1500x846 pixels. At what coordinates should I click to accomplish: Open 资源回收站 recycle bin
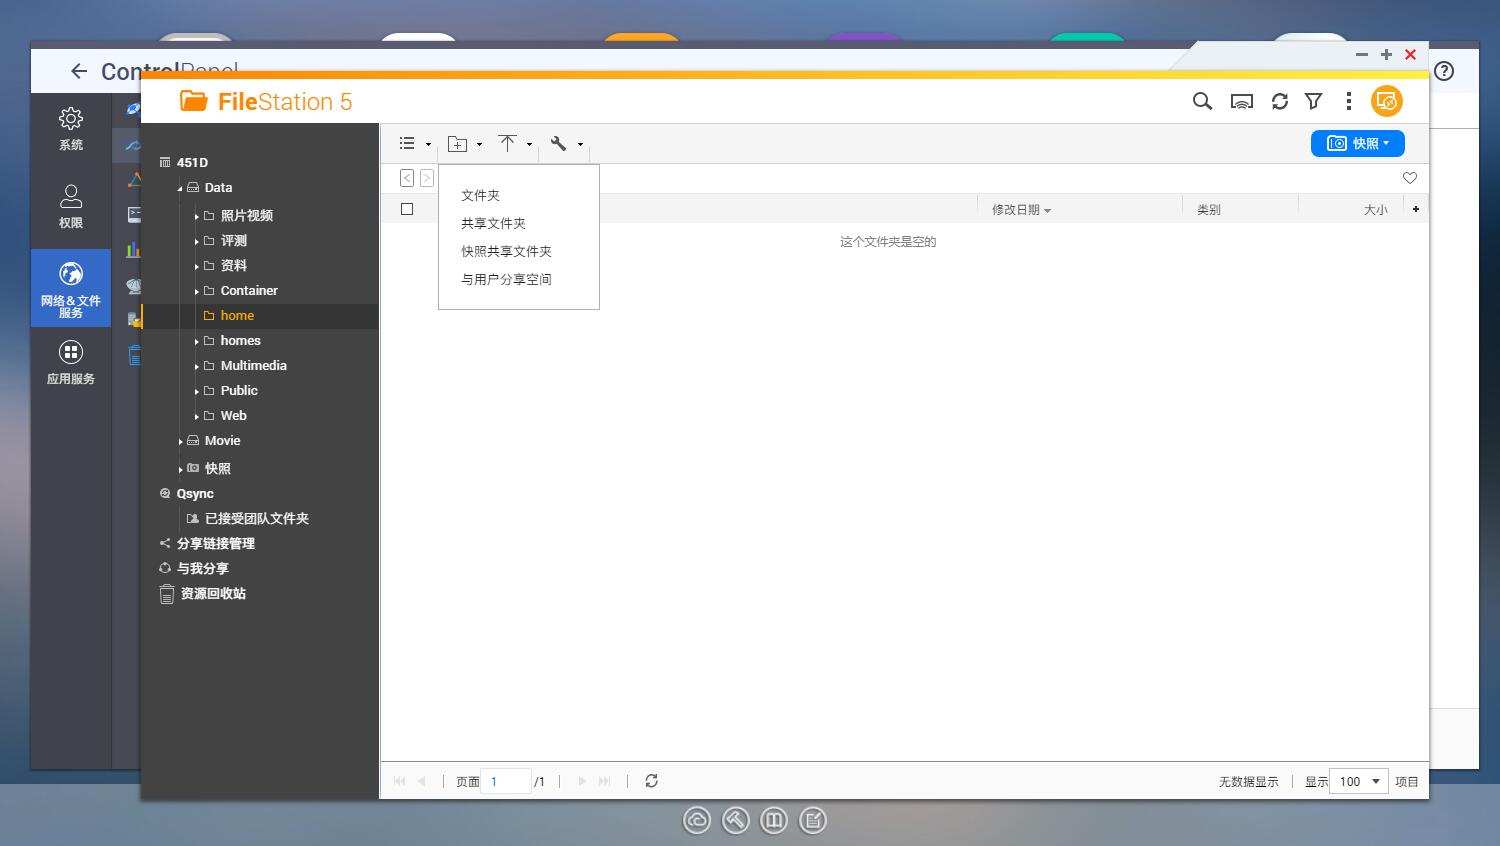click(213, 593)
